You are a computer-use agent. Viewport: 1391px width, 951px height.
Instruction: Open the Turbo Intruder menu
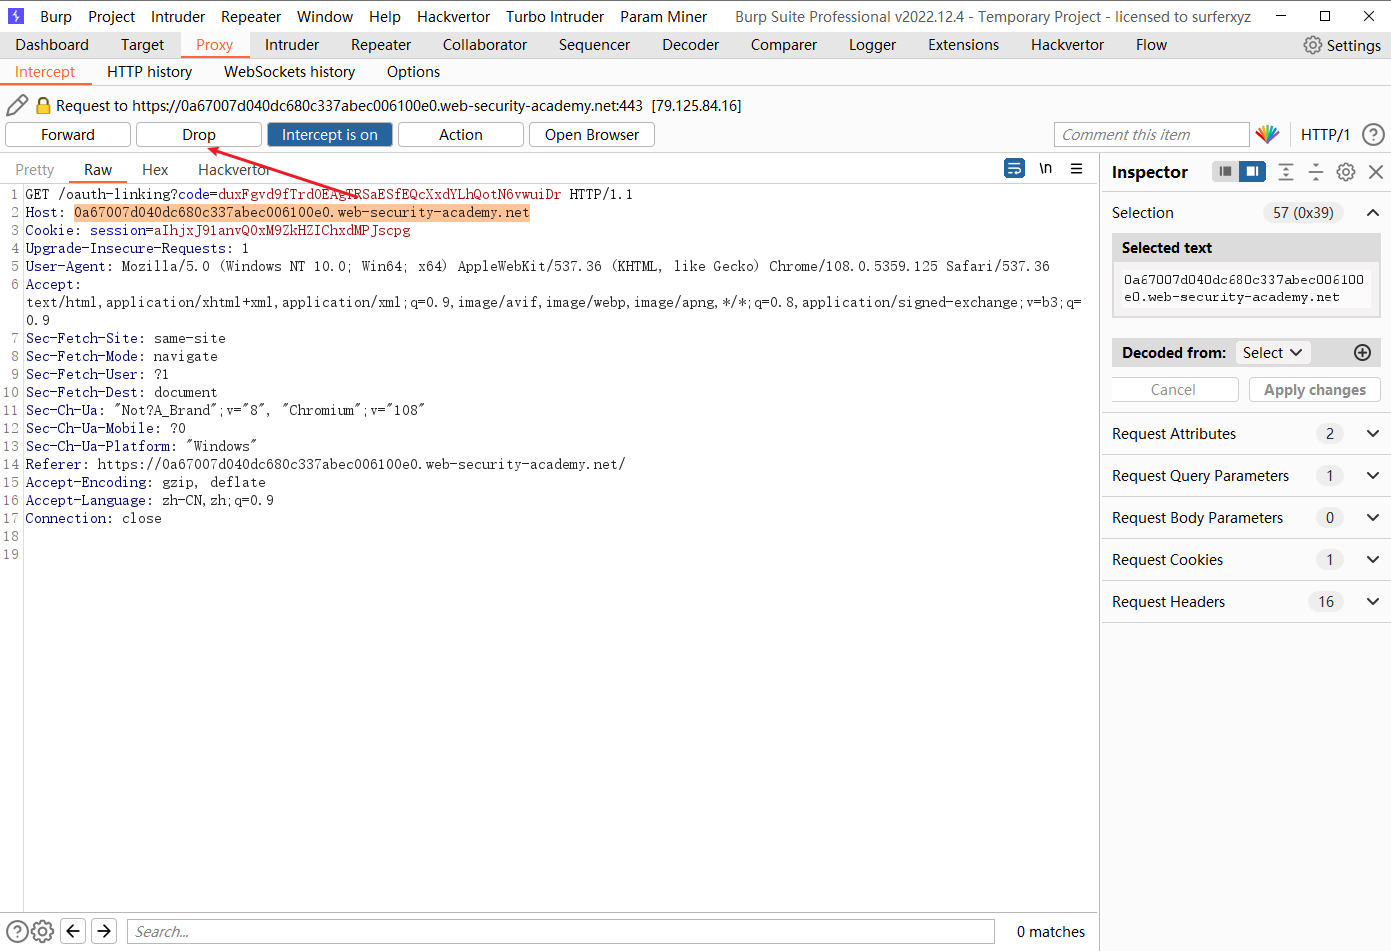tap(554, 16)
